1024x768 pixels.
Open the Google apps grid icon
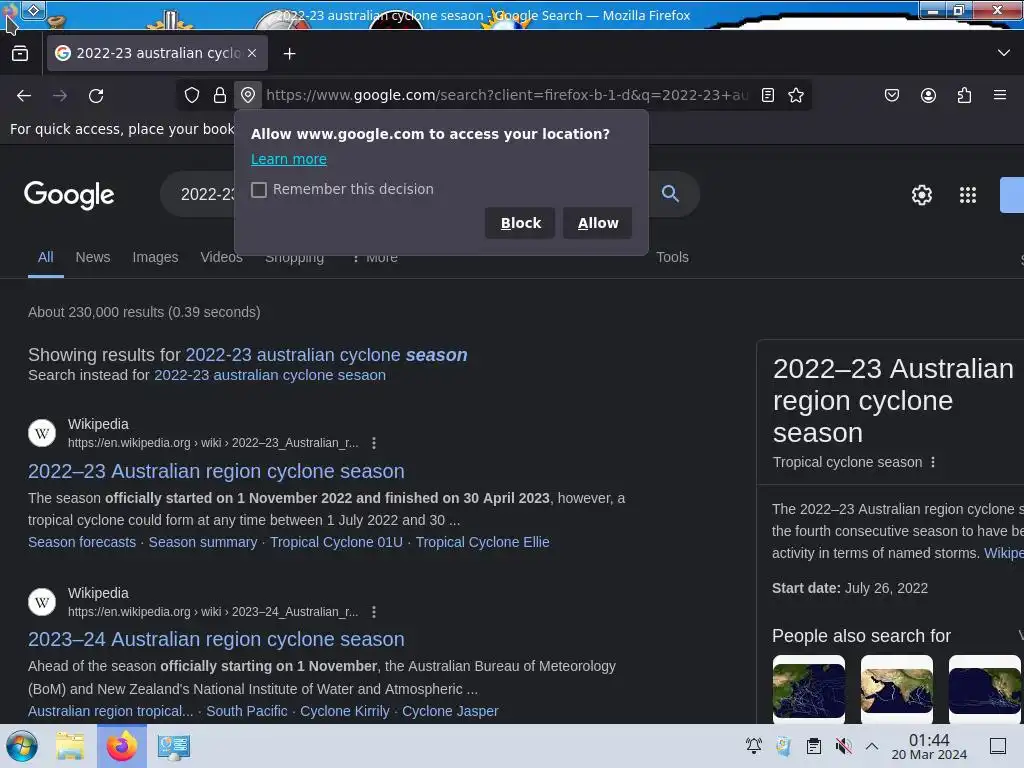[968, 195]
